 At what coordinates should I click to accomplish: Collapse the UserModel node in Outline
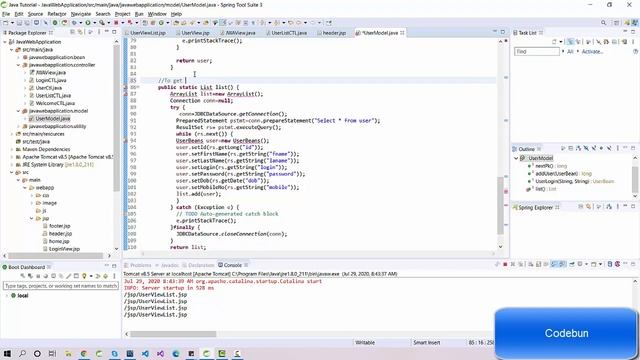point(516,158)
